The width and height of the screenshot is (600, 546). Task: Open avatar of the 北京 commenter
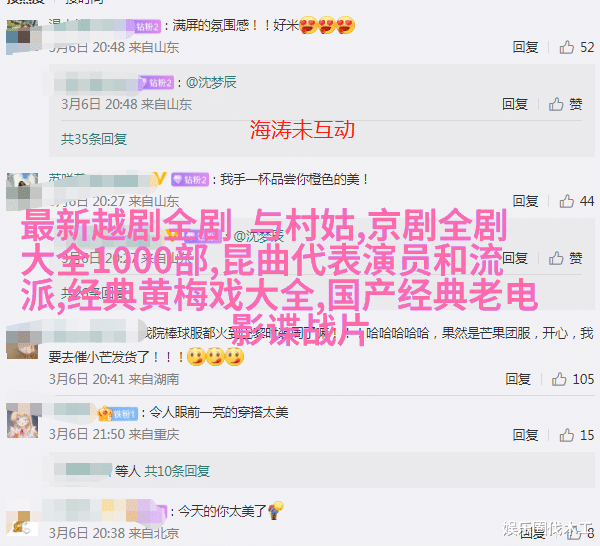[23, 523]
